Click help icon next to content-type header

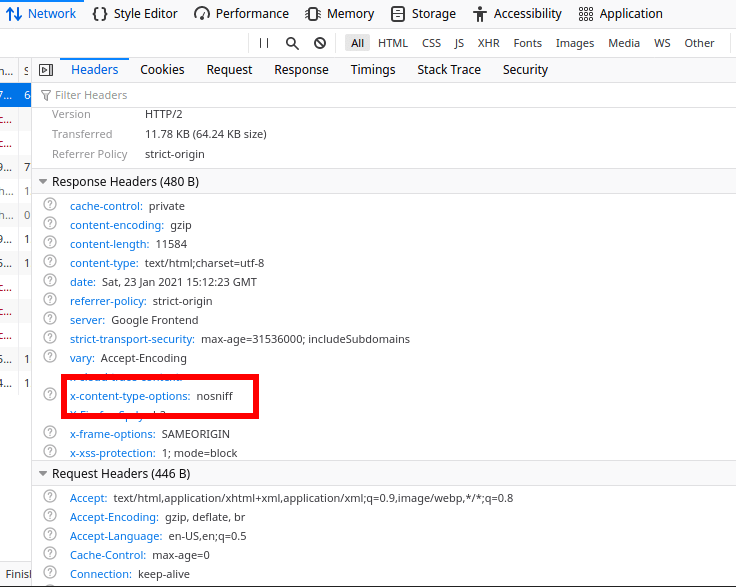pos(50,261)
